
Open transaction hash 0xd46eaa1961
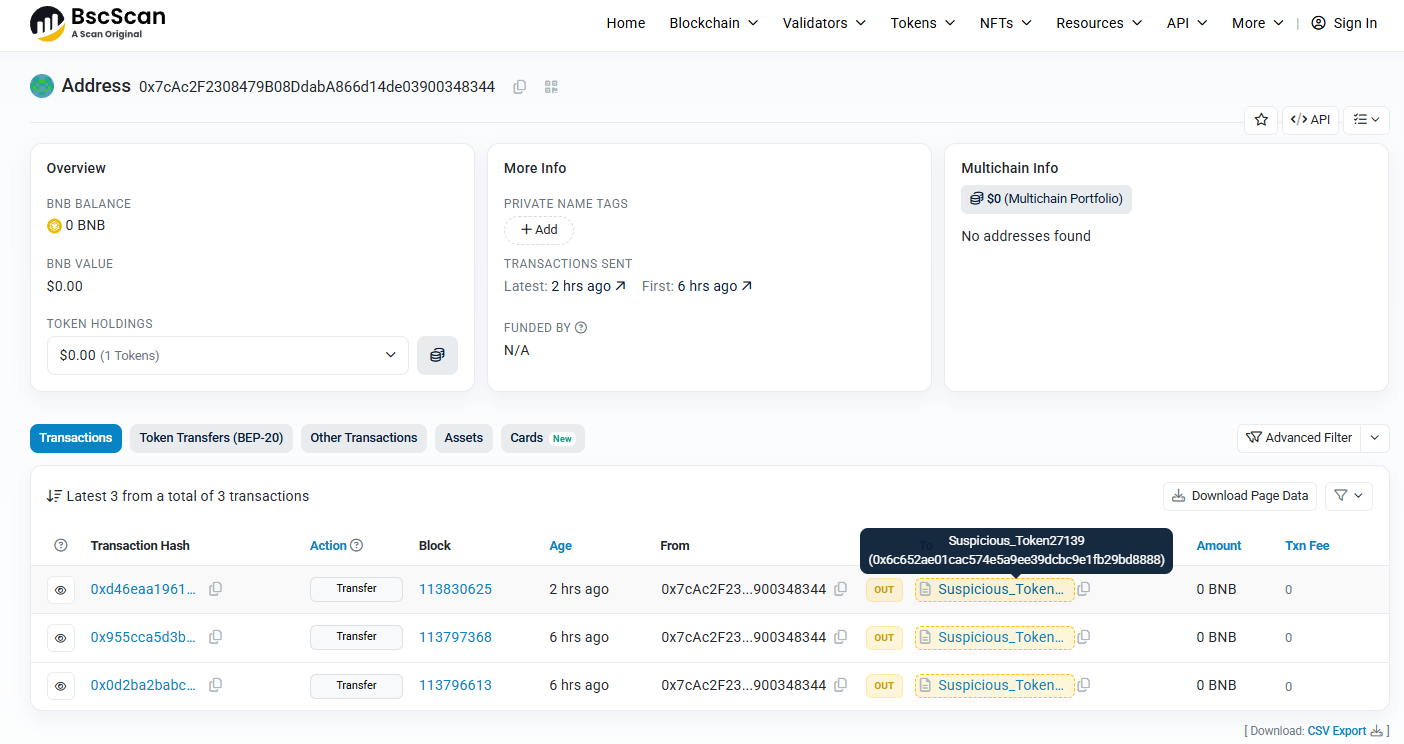[144, 589]
